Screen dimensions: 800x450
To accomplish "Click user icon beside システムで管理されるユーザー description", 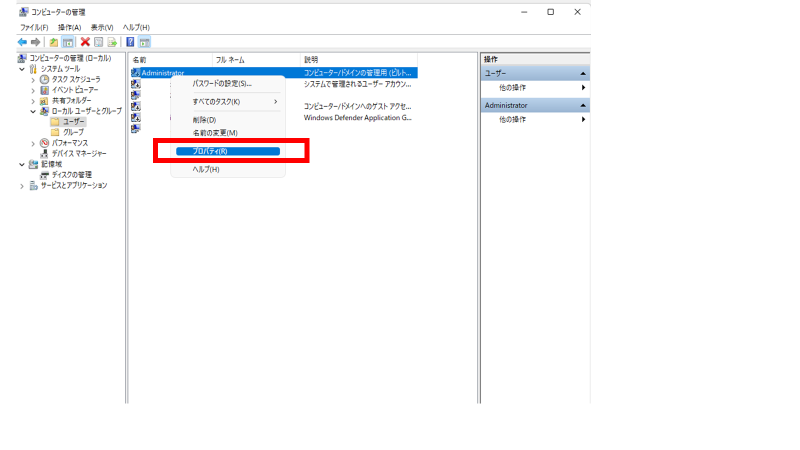I will (x=136, y=84).
